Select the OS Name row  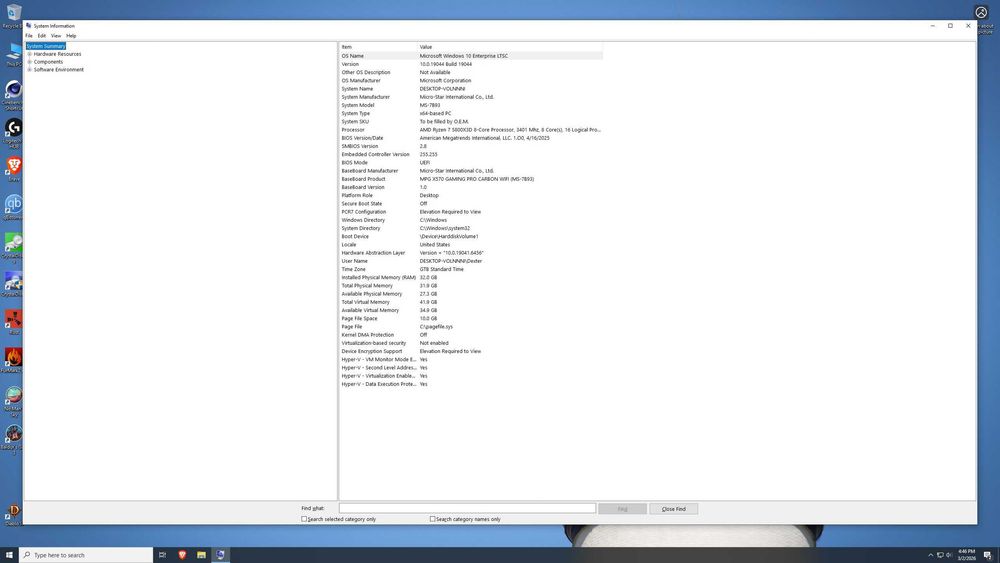(x=471, y=55)
